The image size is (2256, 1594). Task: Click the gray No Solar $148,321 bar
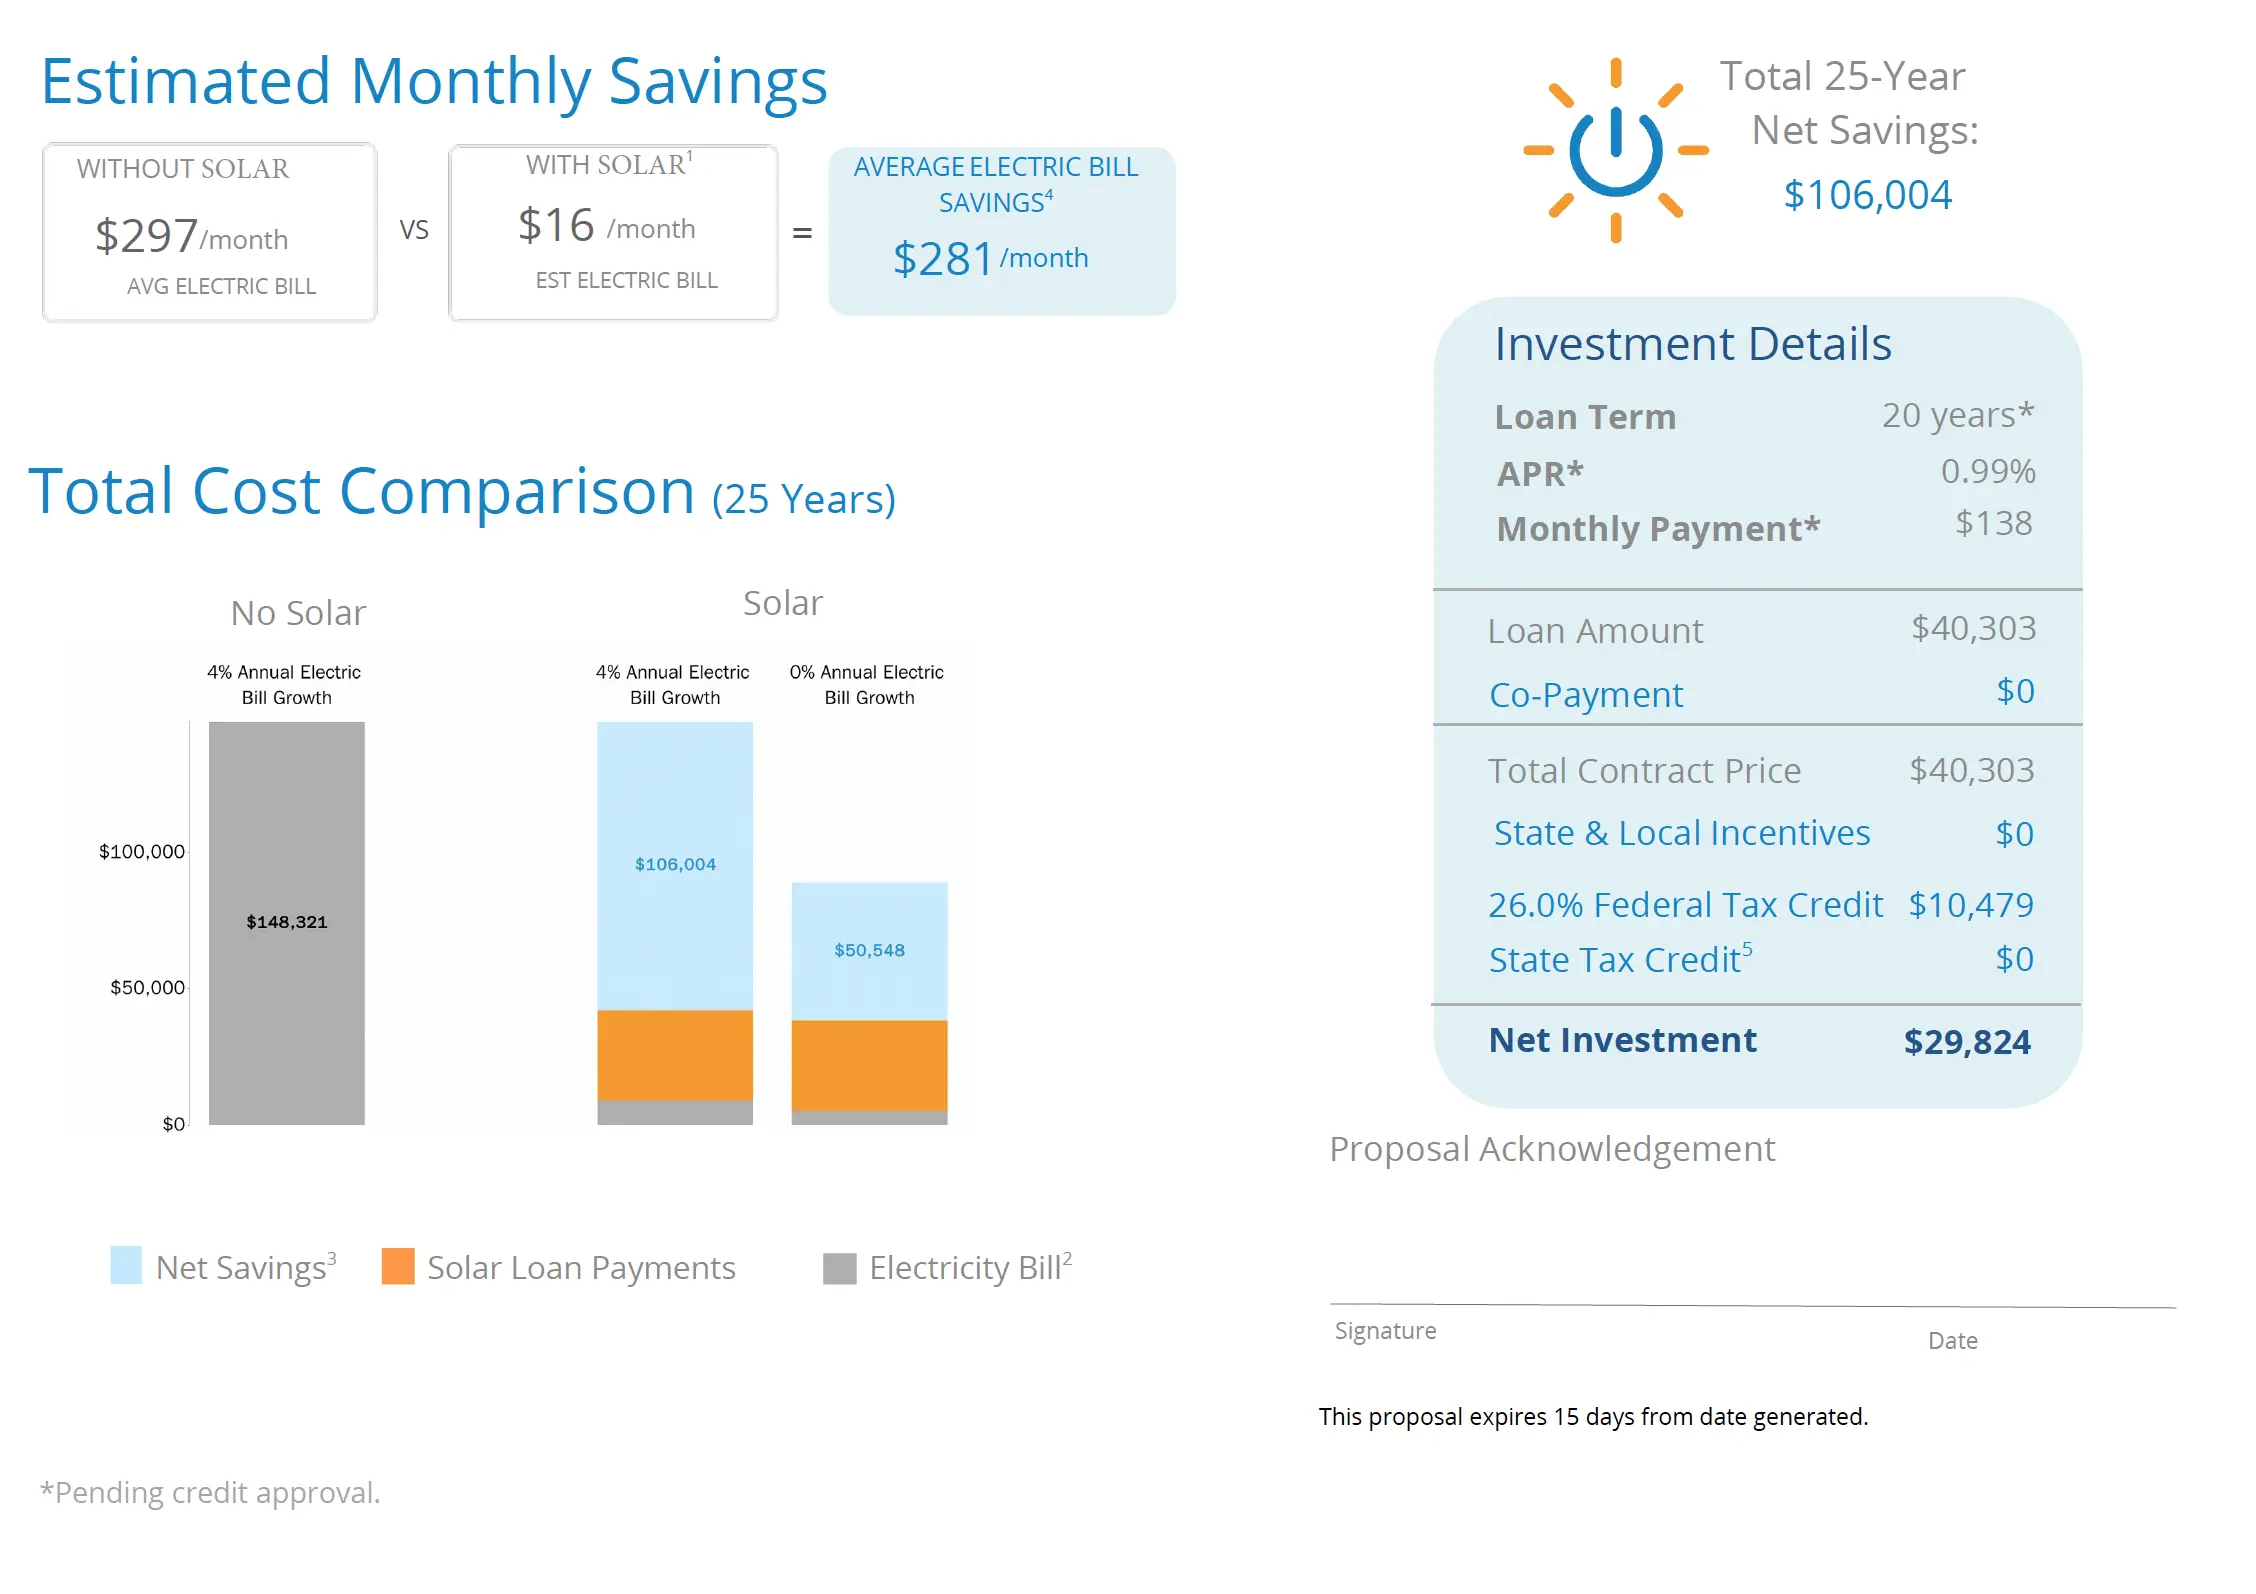coord(286,922)
